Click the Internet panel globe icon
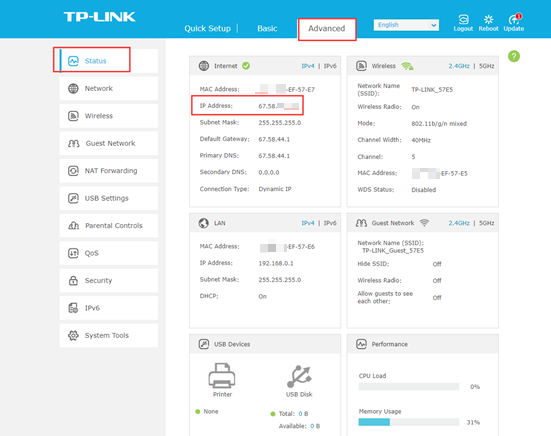551x436 pixels. tap(204, 66)
